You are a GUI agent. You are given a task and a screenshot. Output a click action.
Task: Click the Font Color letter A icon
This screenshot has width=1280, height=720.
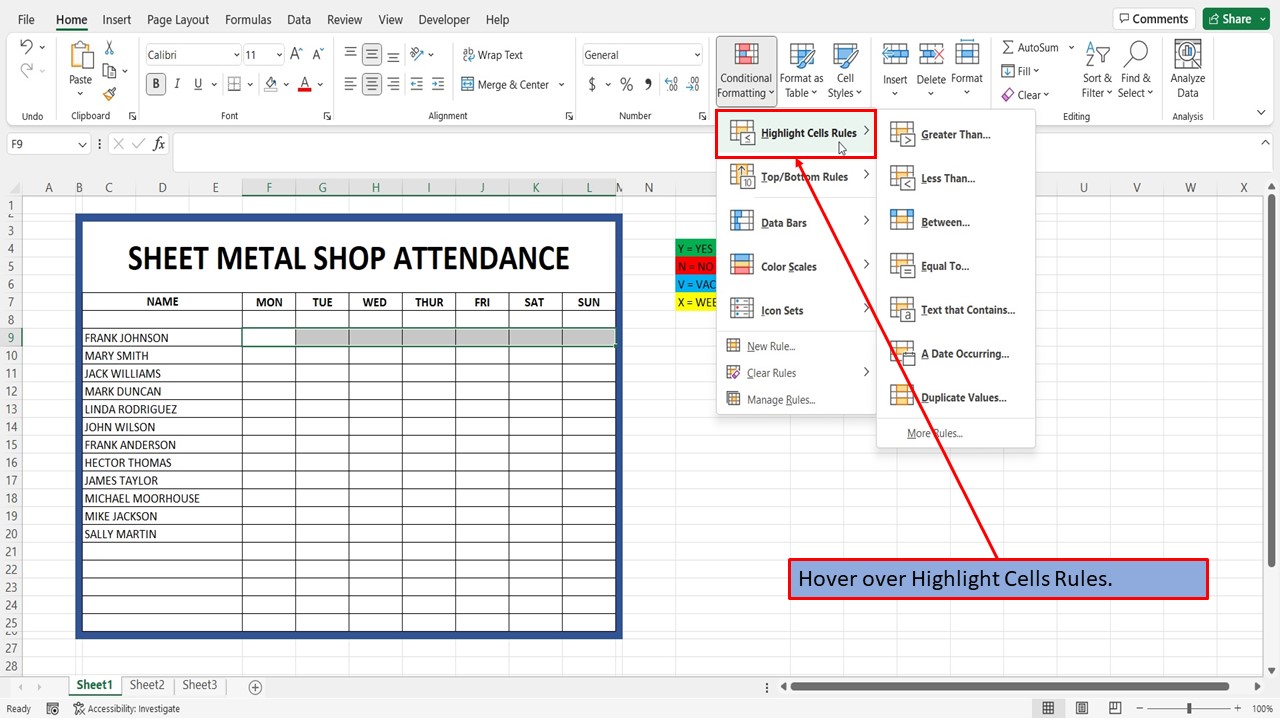click(305, 84)
